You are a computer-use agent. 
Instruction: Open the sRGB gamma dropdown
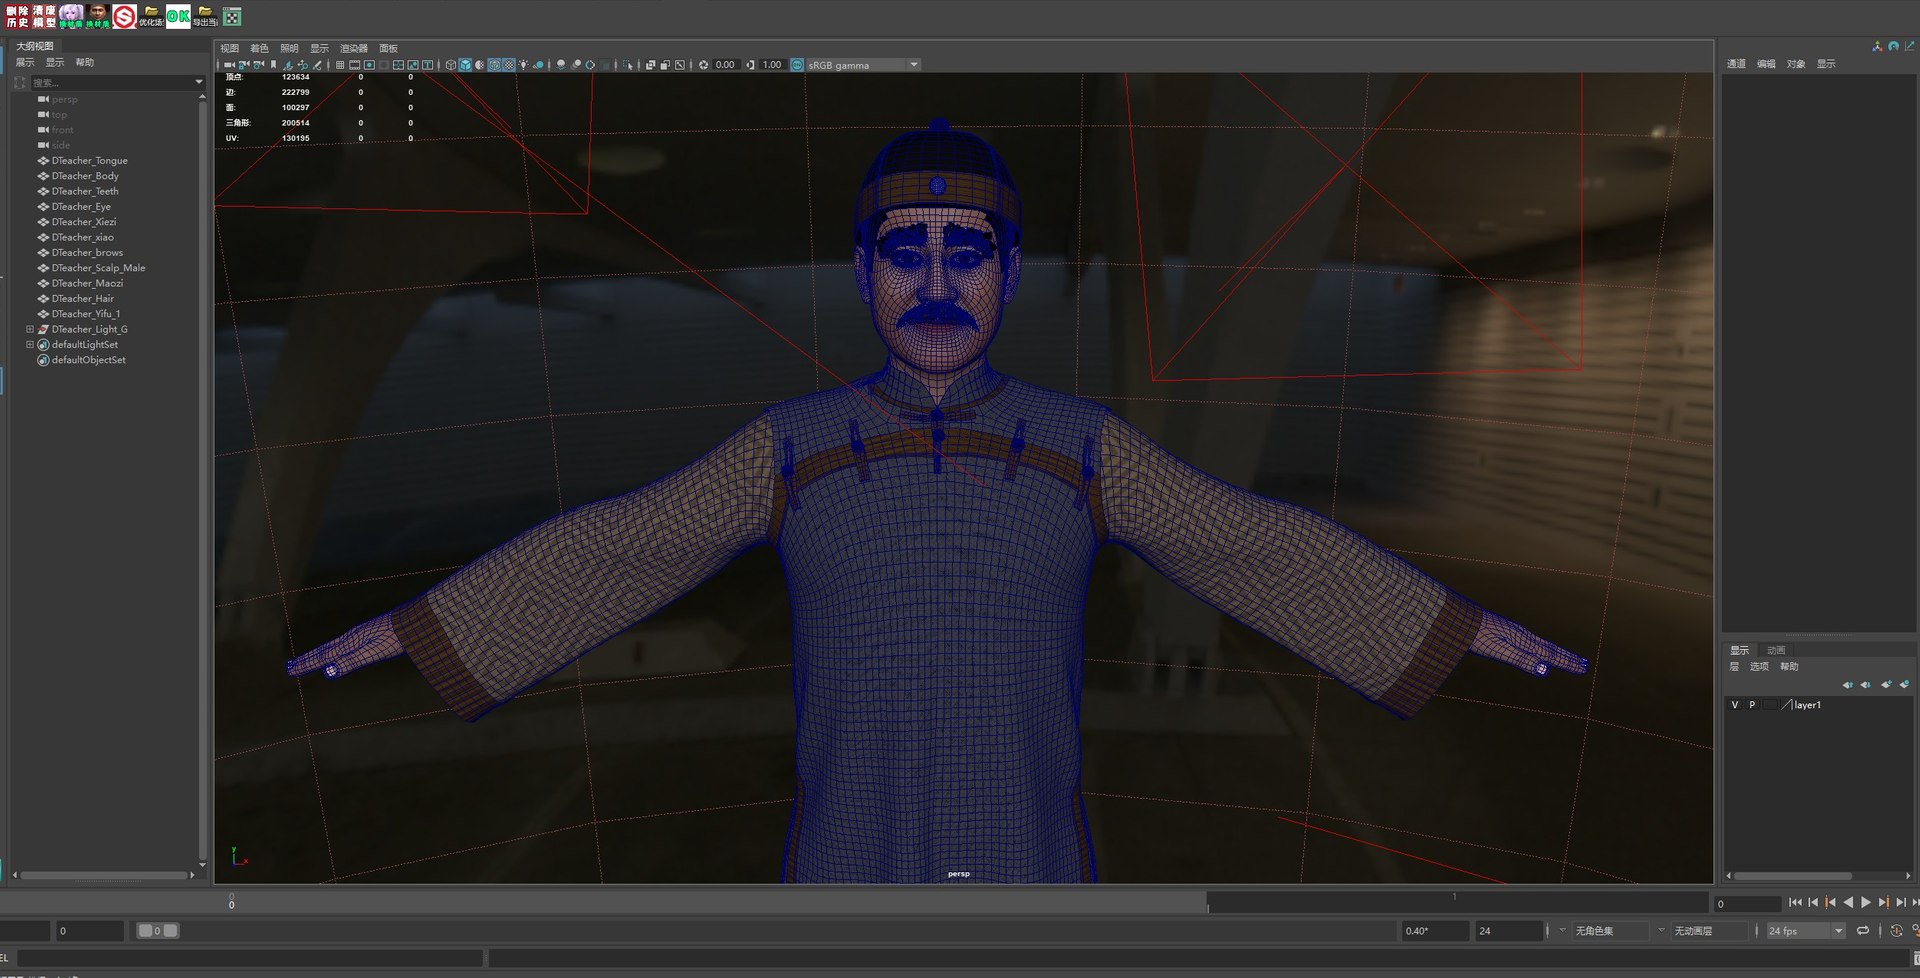pyautogui.click(x=913, y=65)
